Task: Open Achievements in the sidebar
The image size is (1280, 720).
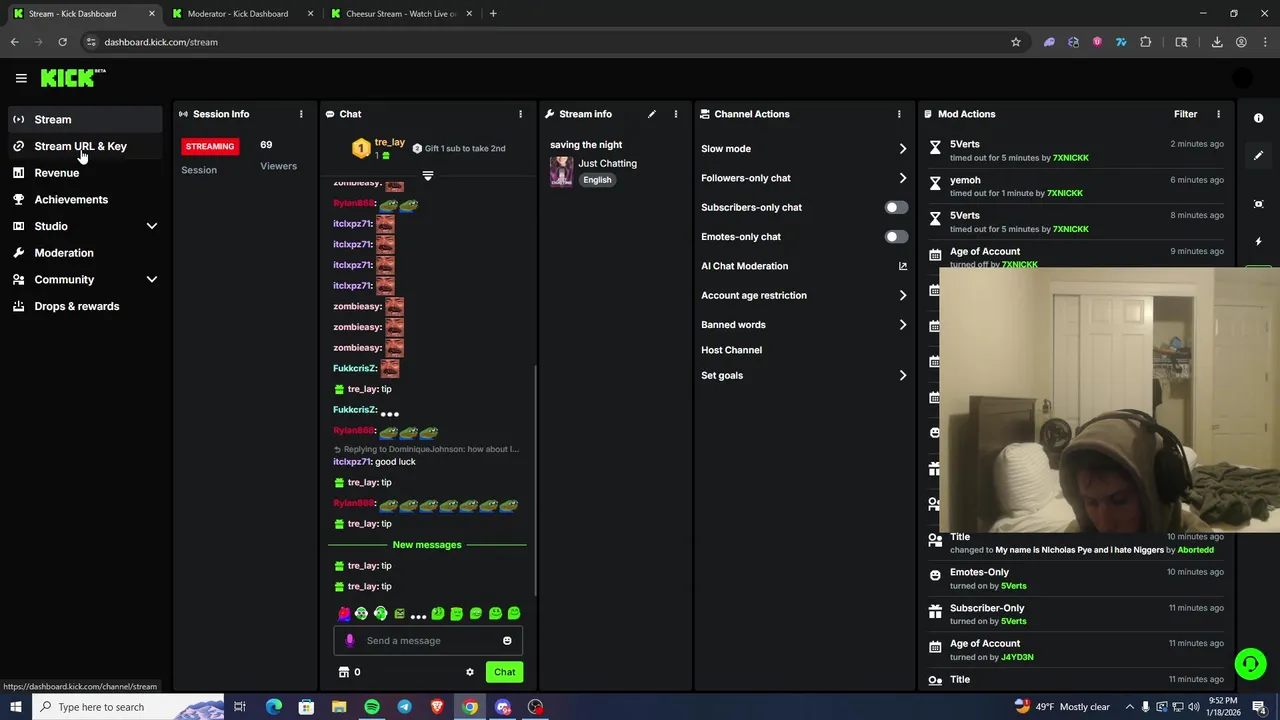Action: point(85,199)
